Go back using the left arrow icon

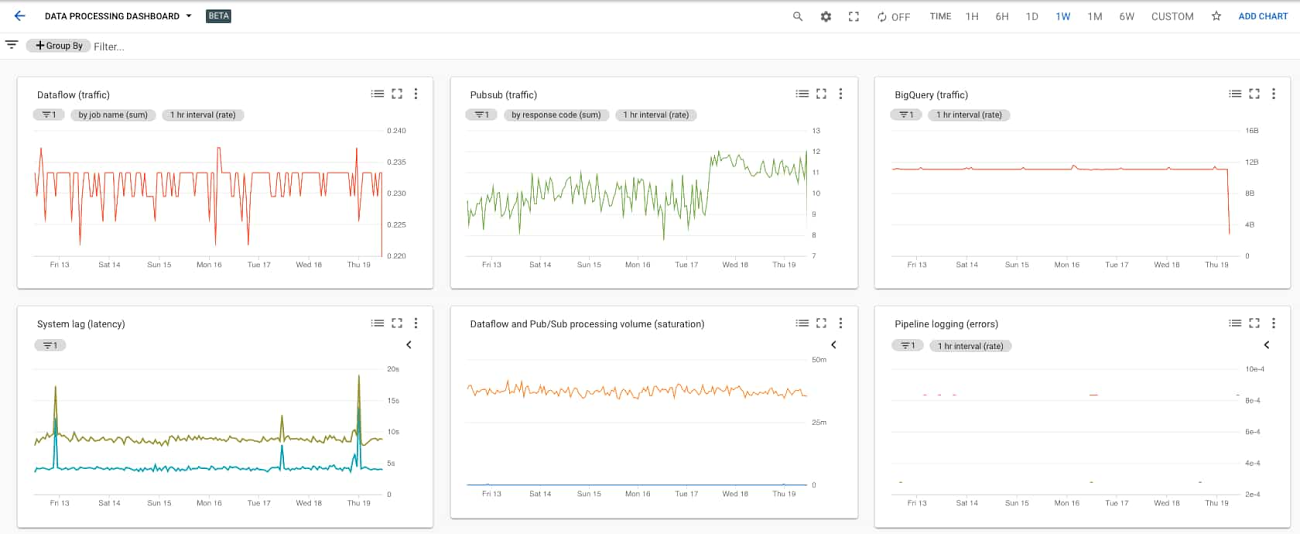click(19, 16)
